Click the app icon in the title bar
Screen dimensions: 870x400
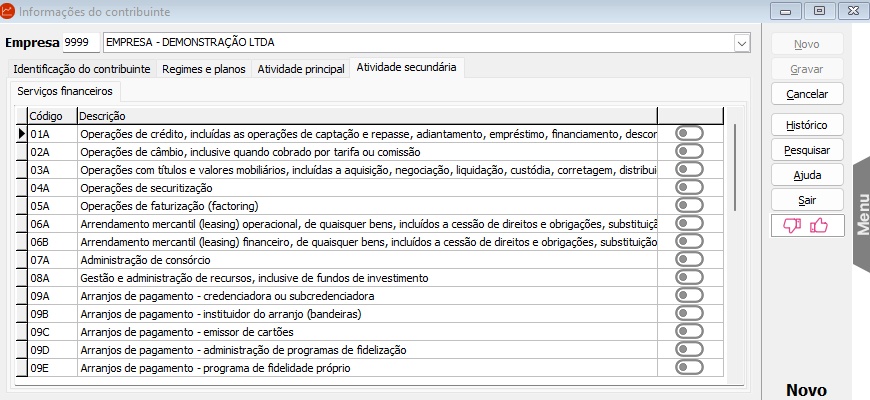(x=7, y=11)
